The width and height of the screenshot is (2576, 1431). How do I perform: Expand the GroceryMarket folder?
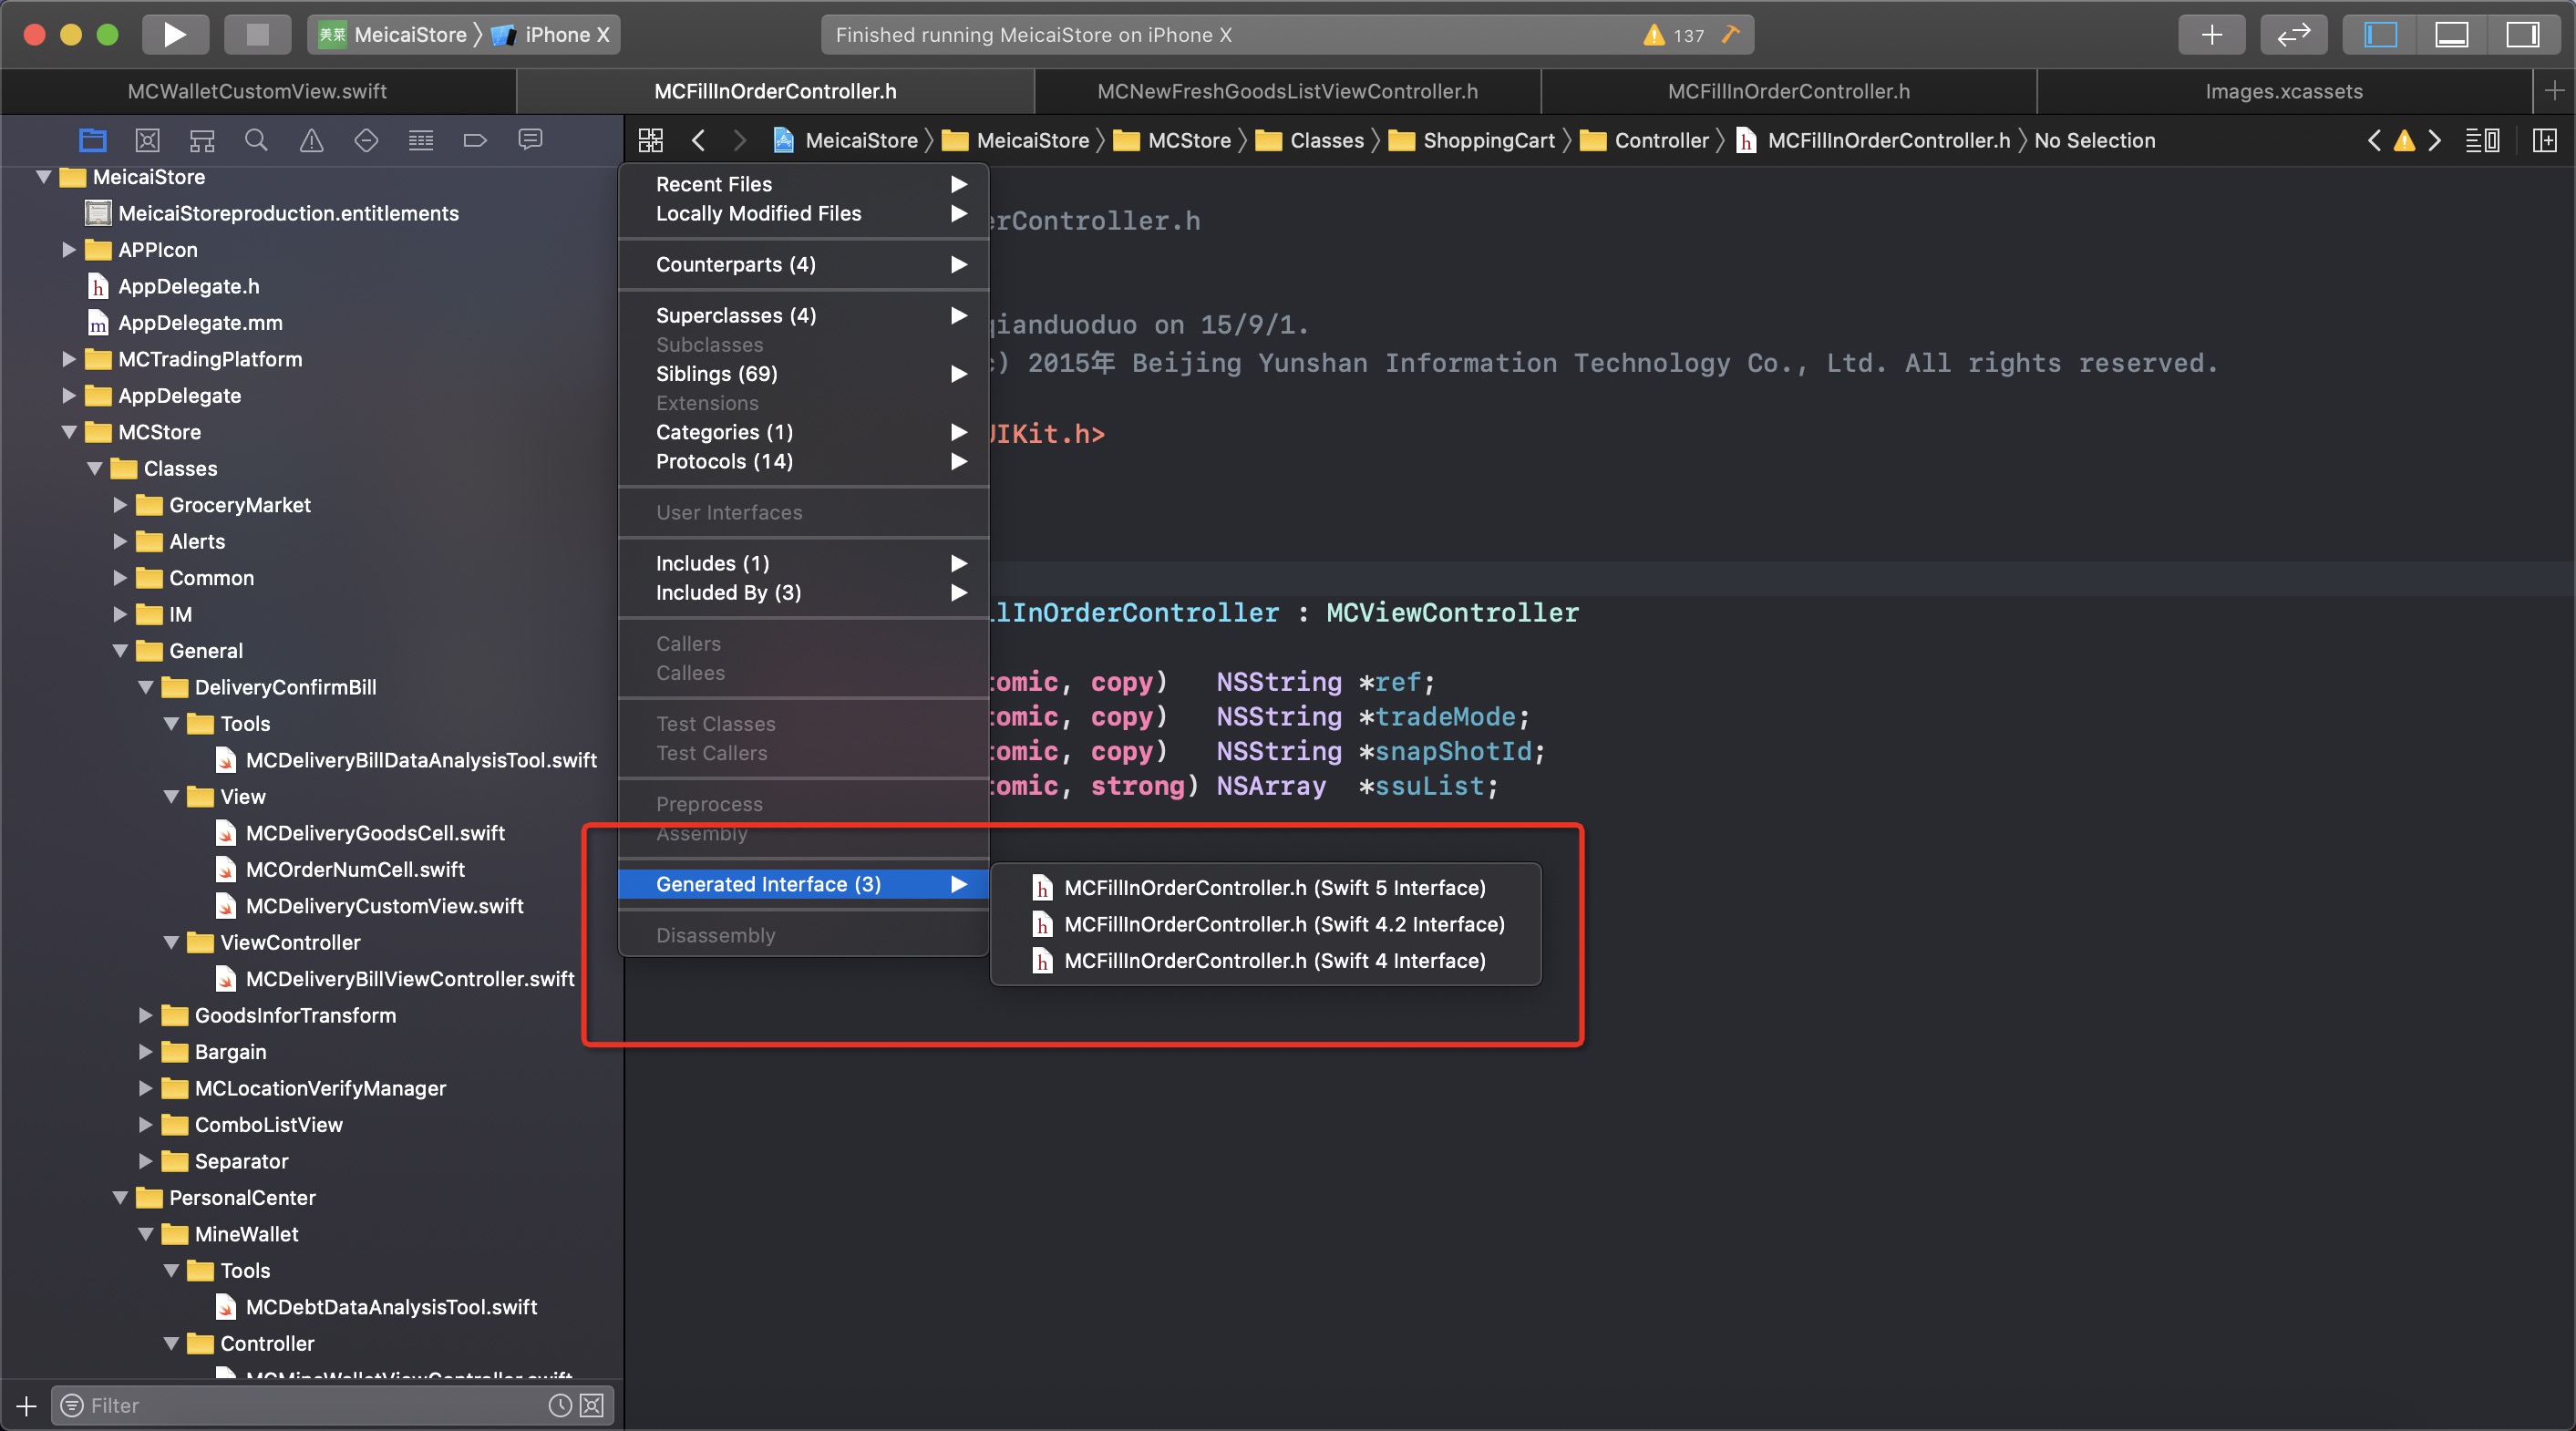point(119,505)
